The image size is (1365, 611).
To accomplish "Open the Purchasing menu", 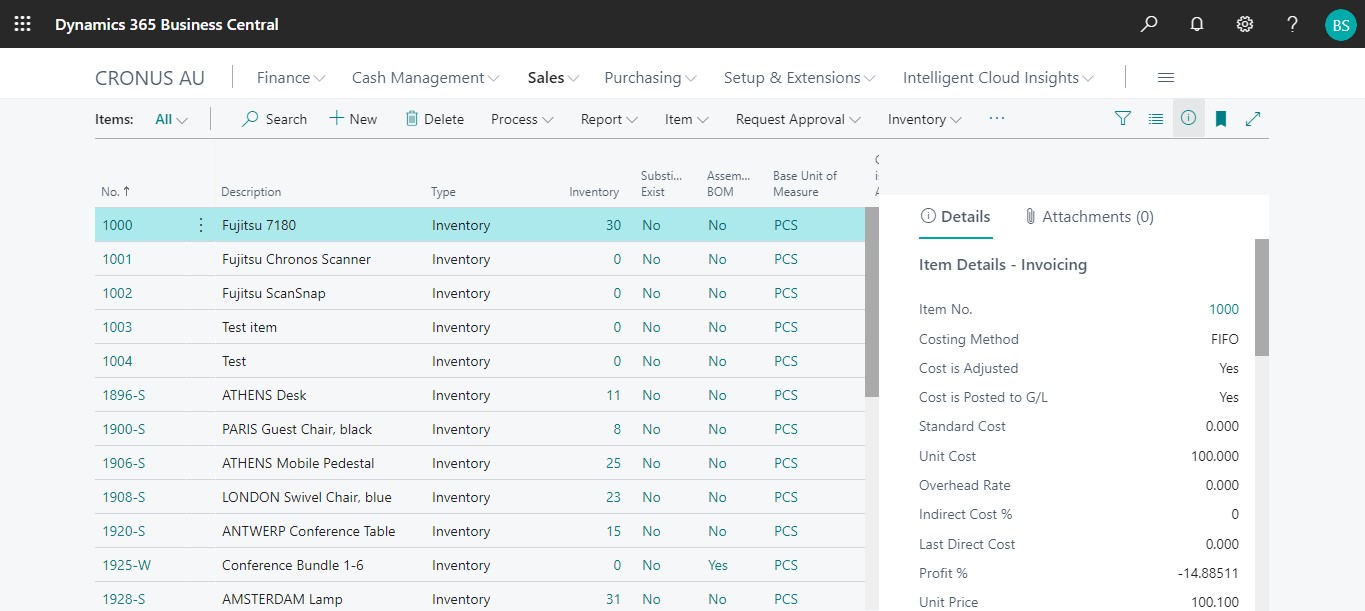I will 650,78.
